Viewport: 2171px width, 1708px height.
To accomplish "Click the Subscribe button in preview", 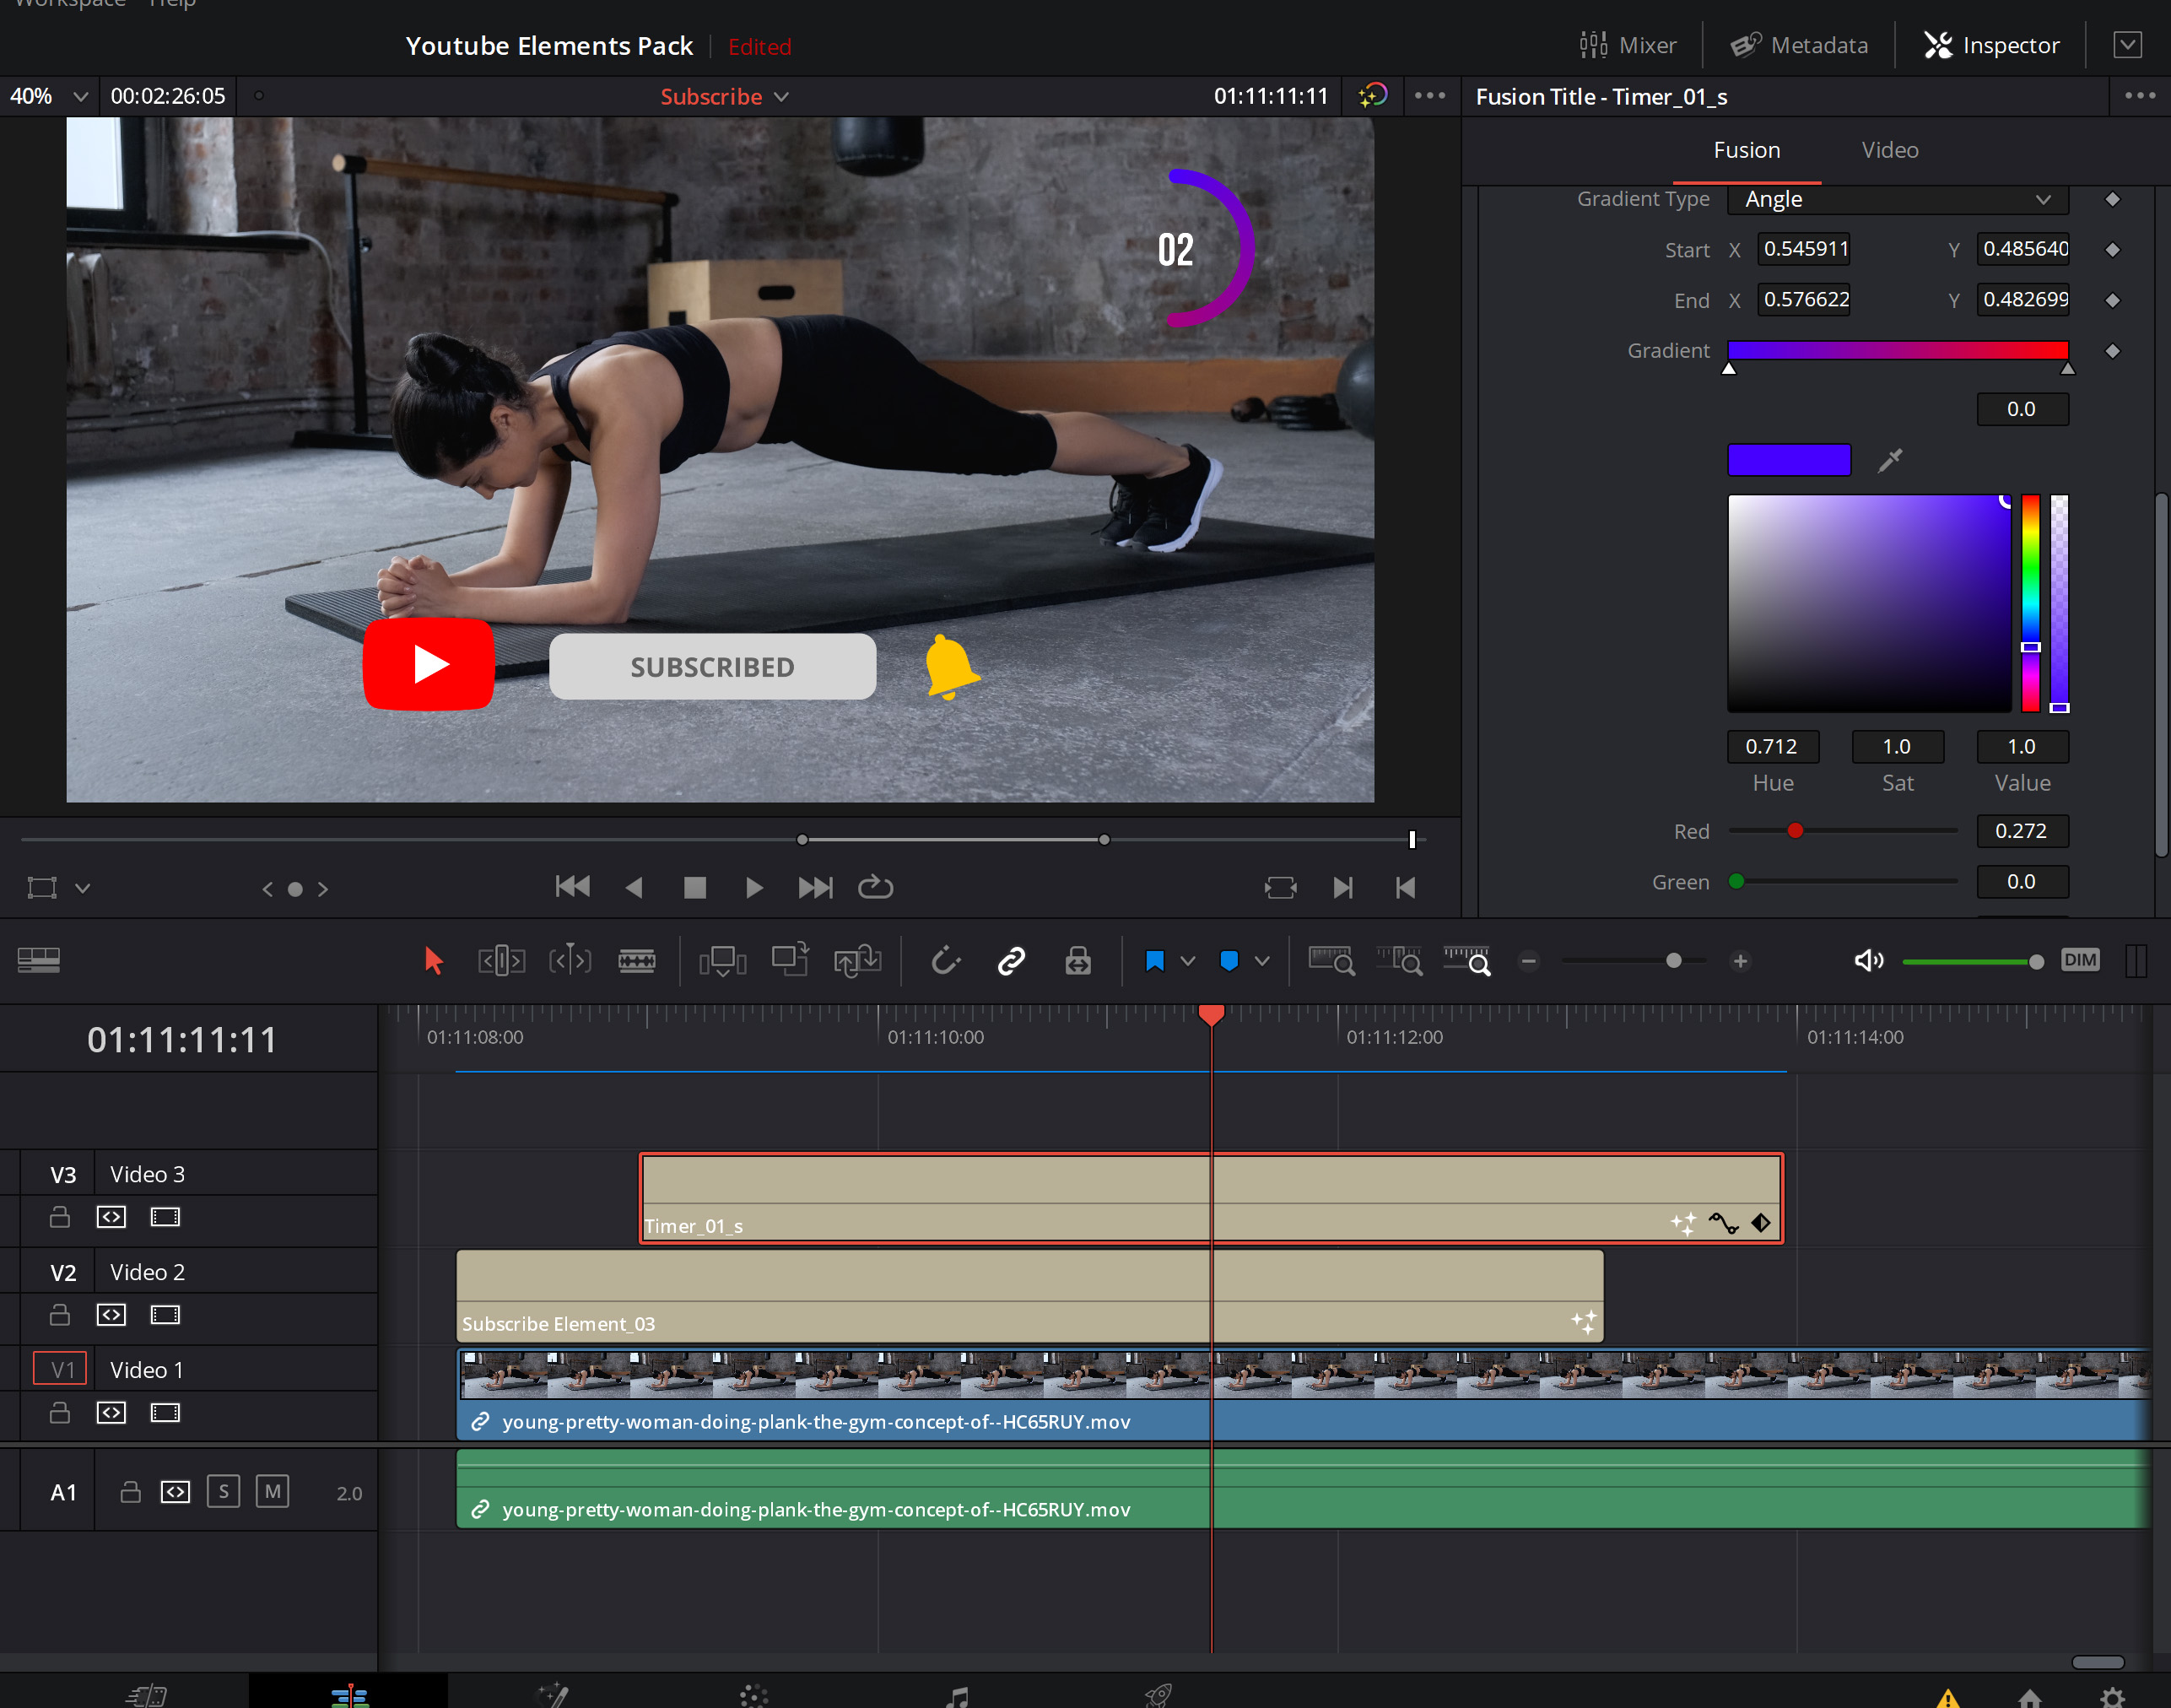I will coord(712,667).
